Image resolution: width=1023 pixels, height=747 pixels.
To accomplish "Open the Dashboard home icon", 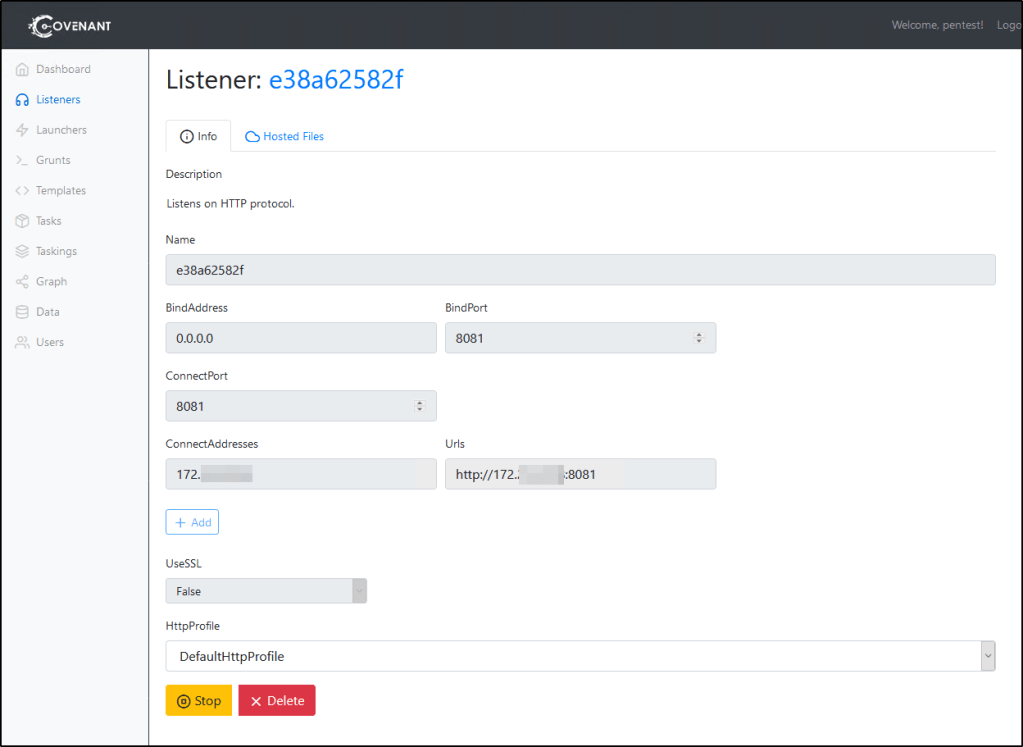I will [x=23, y=70].
